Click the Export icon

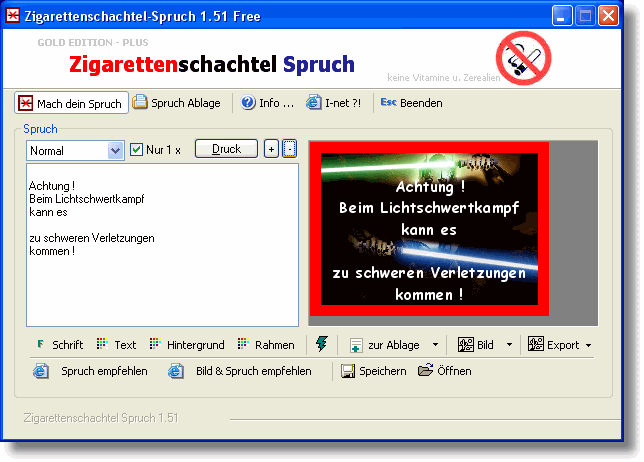pyautogui.click(x=536, y=344)
